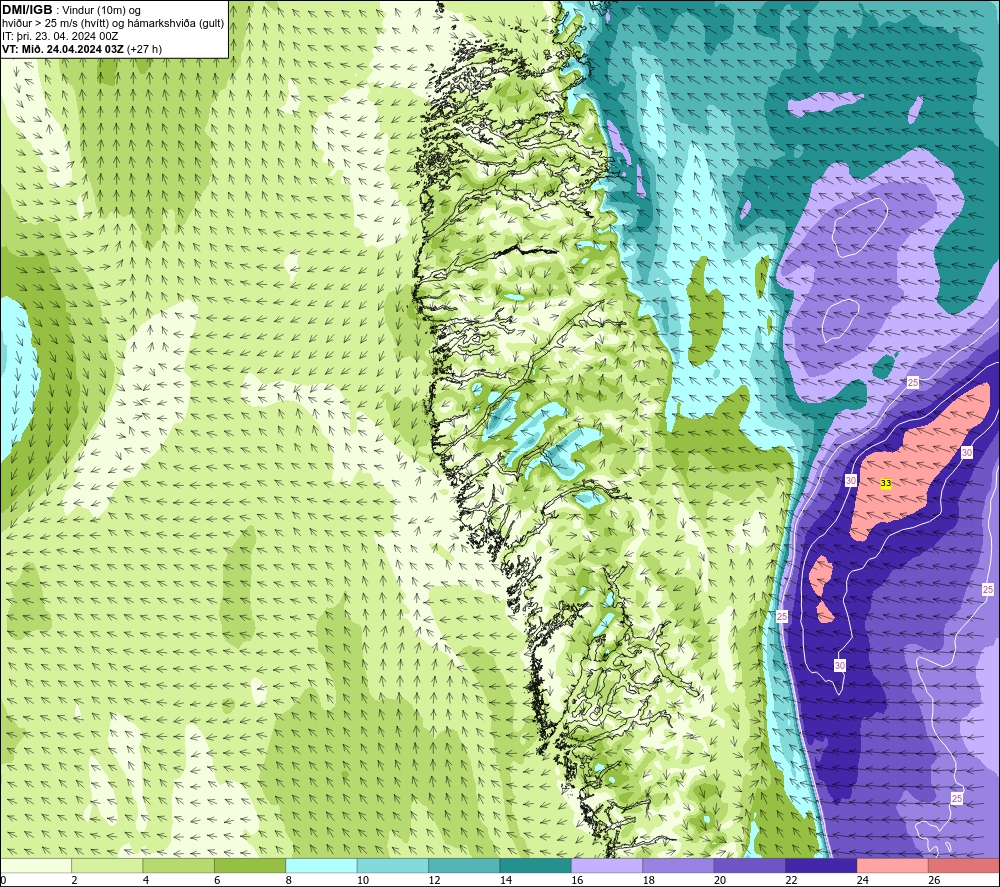Click the scale tick label 0

(x=3, y=880)
